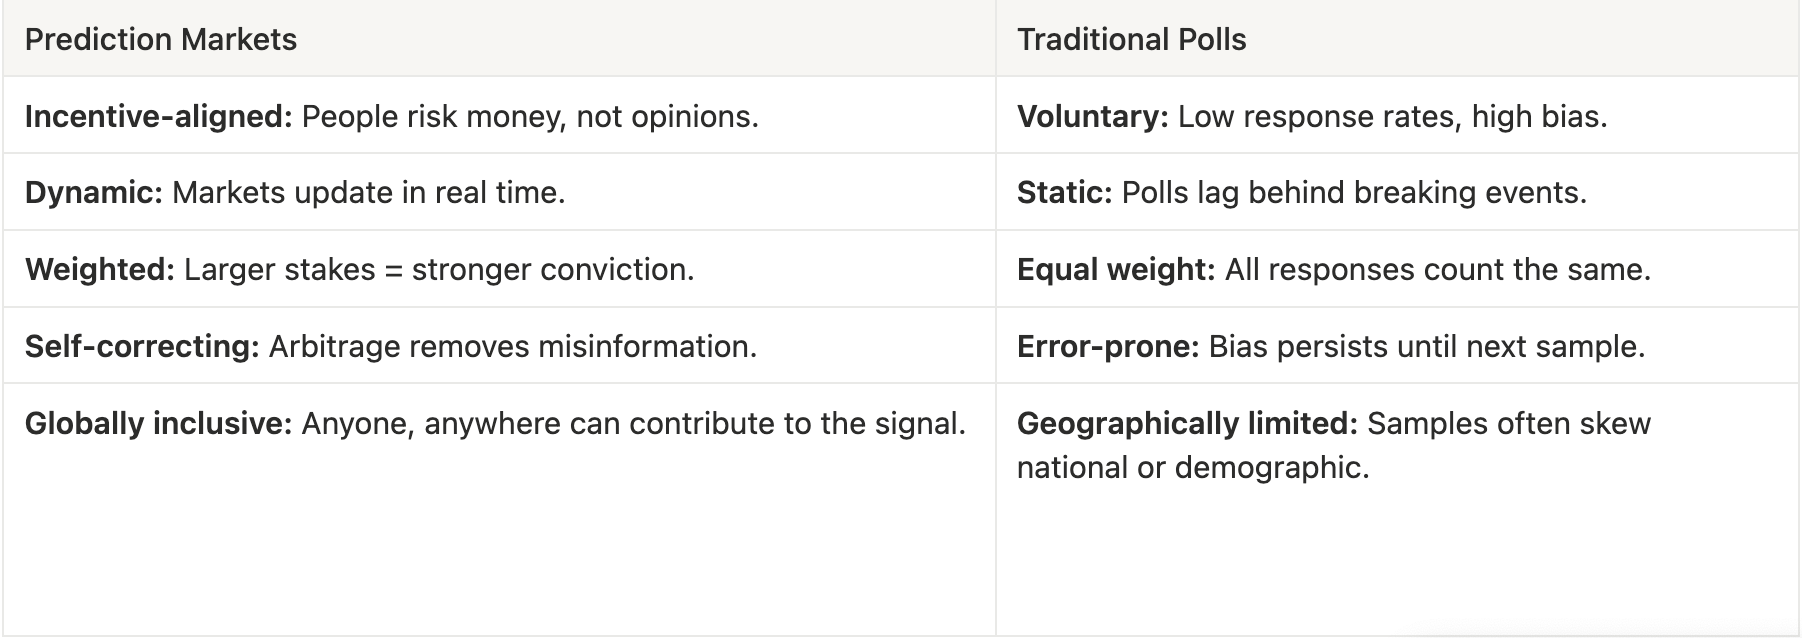1802x638 pixels.
Task: Click the bold Equal weight label
Action: [1115, 270]
